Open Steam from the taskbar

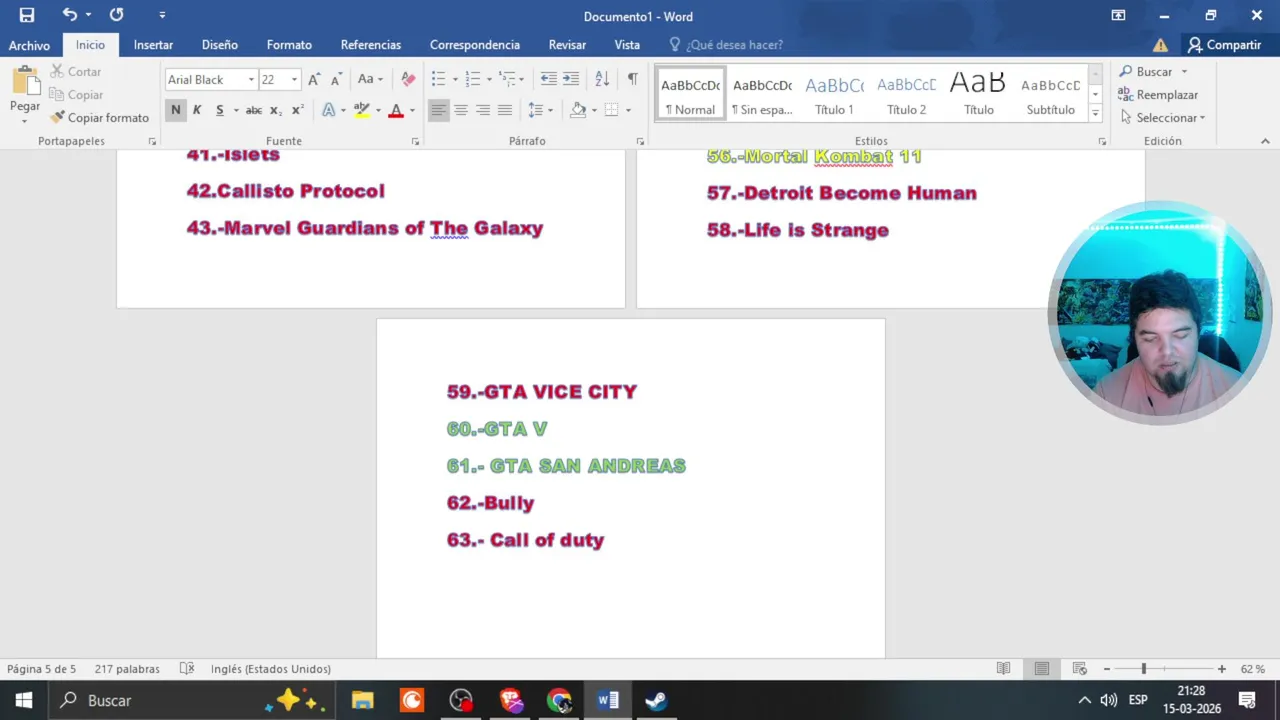656,700
